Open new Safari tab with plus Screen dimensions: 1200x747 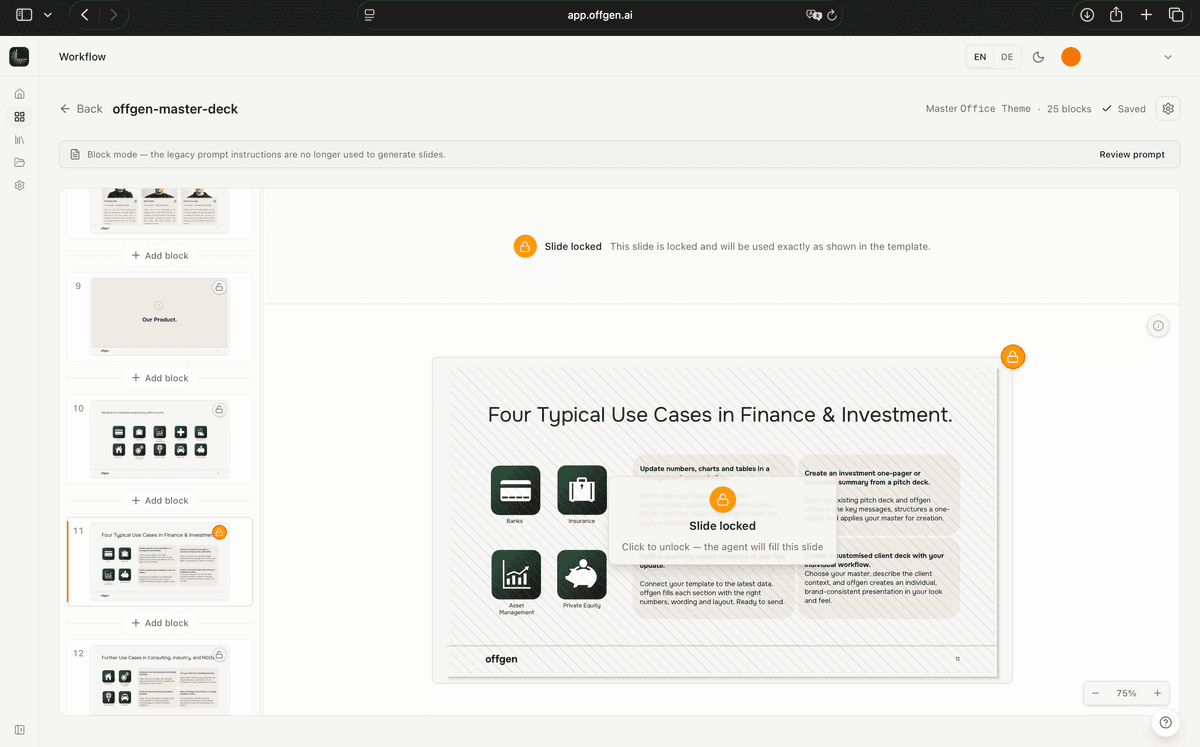[x=1146, y=15]
